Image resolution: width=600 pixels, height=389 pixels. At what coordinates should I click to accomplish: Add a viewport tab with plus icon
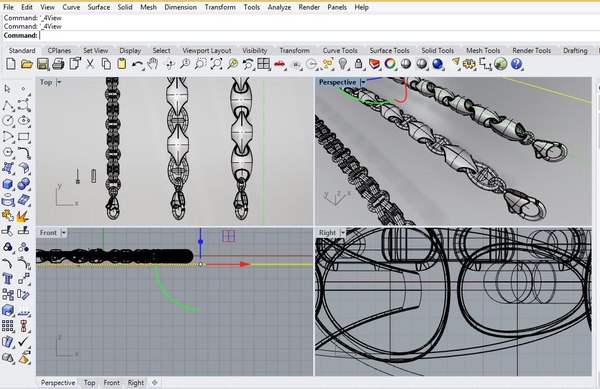tap(155, 382)
